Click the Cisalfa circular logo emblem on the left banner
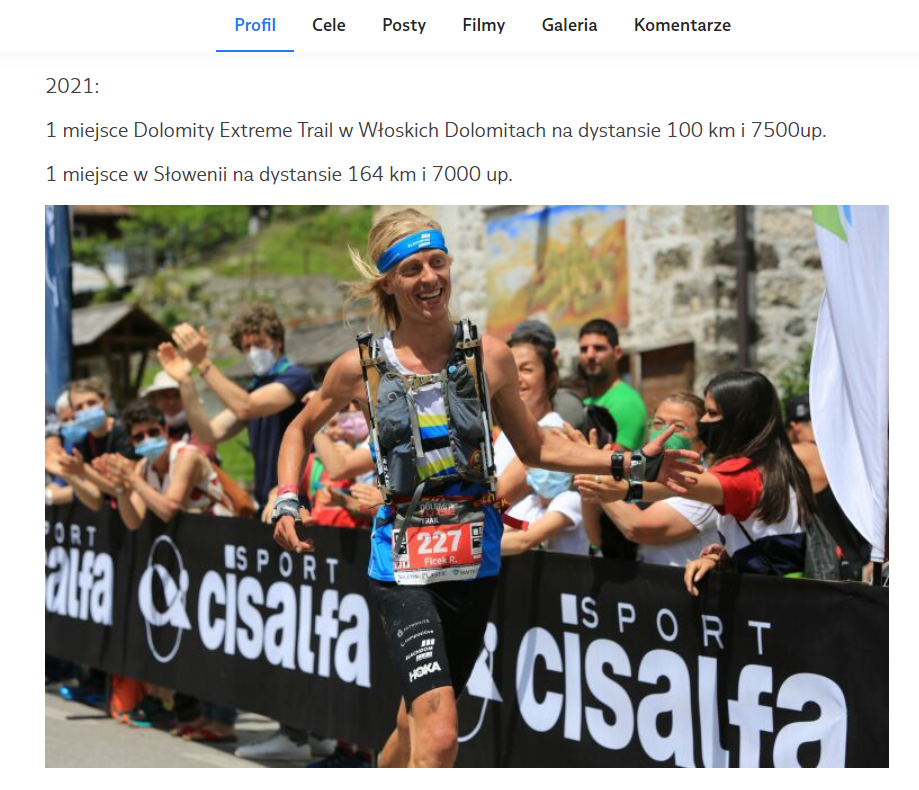Image resolution: width=919 pixels, height=790 pixels. [x=164, y=598]
